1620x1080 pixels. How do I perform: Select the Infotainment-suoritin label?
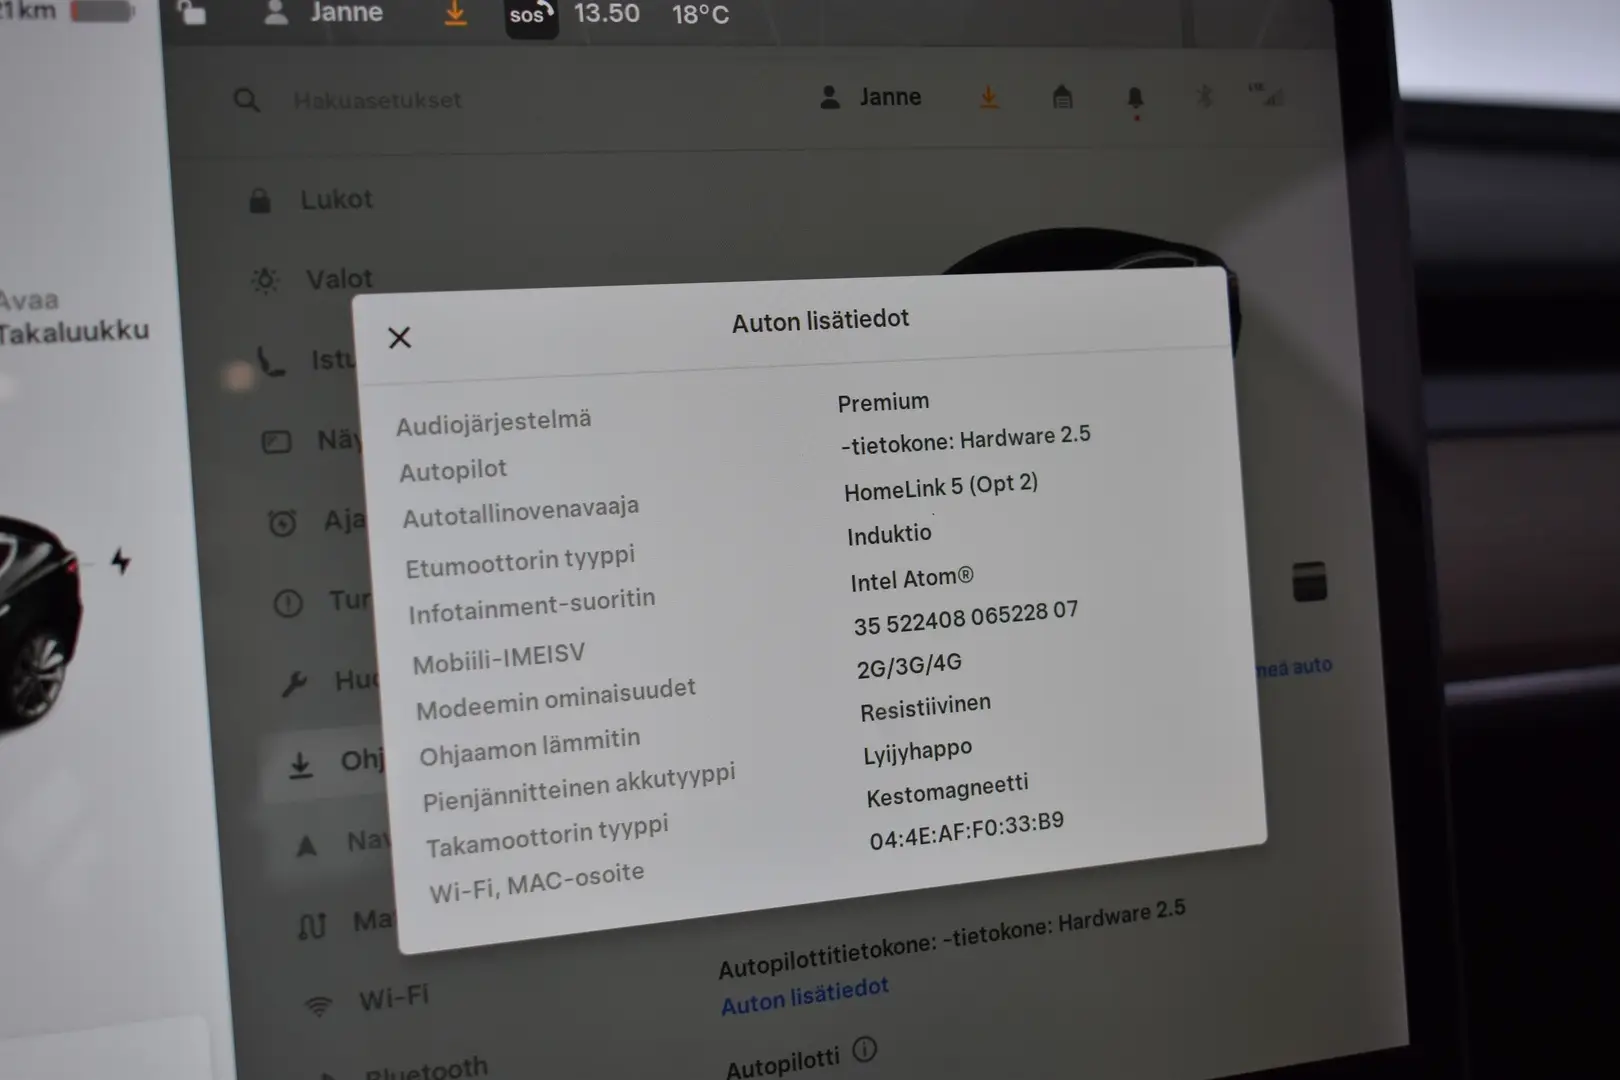pos(532,606)
